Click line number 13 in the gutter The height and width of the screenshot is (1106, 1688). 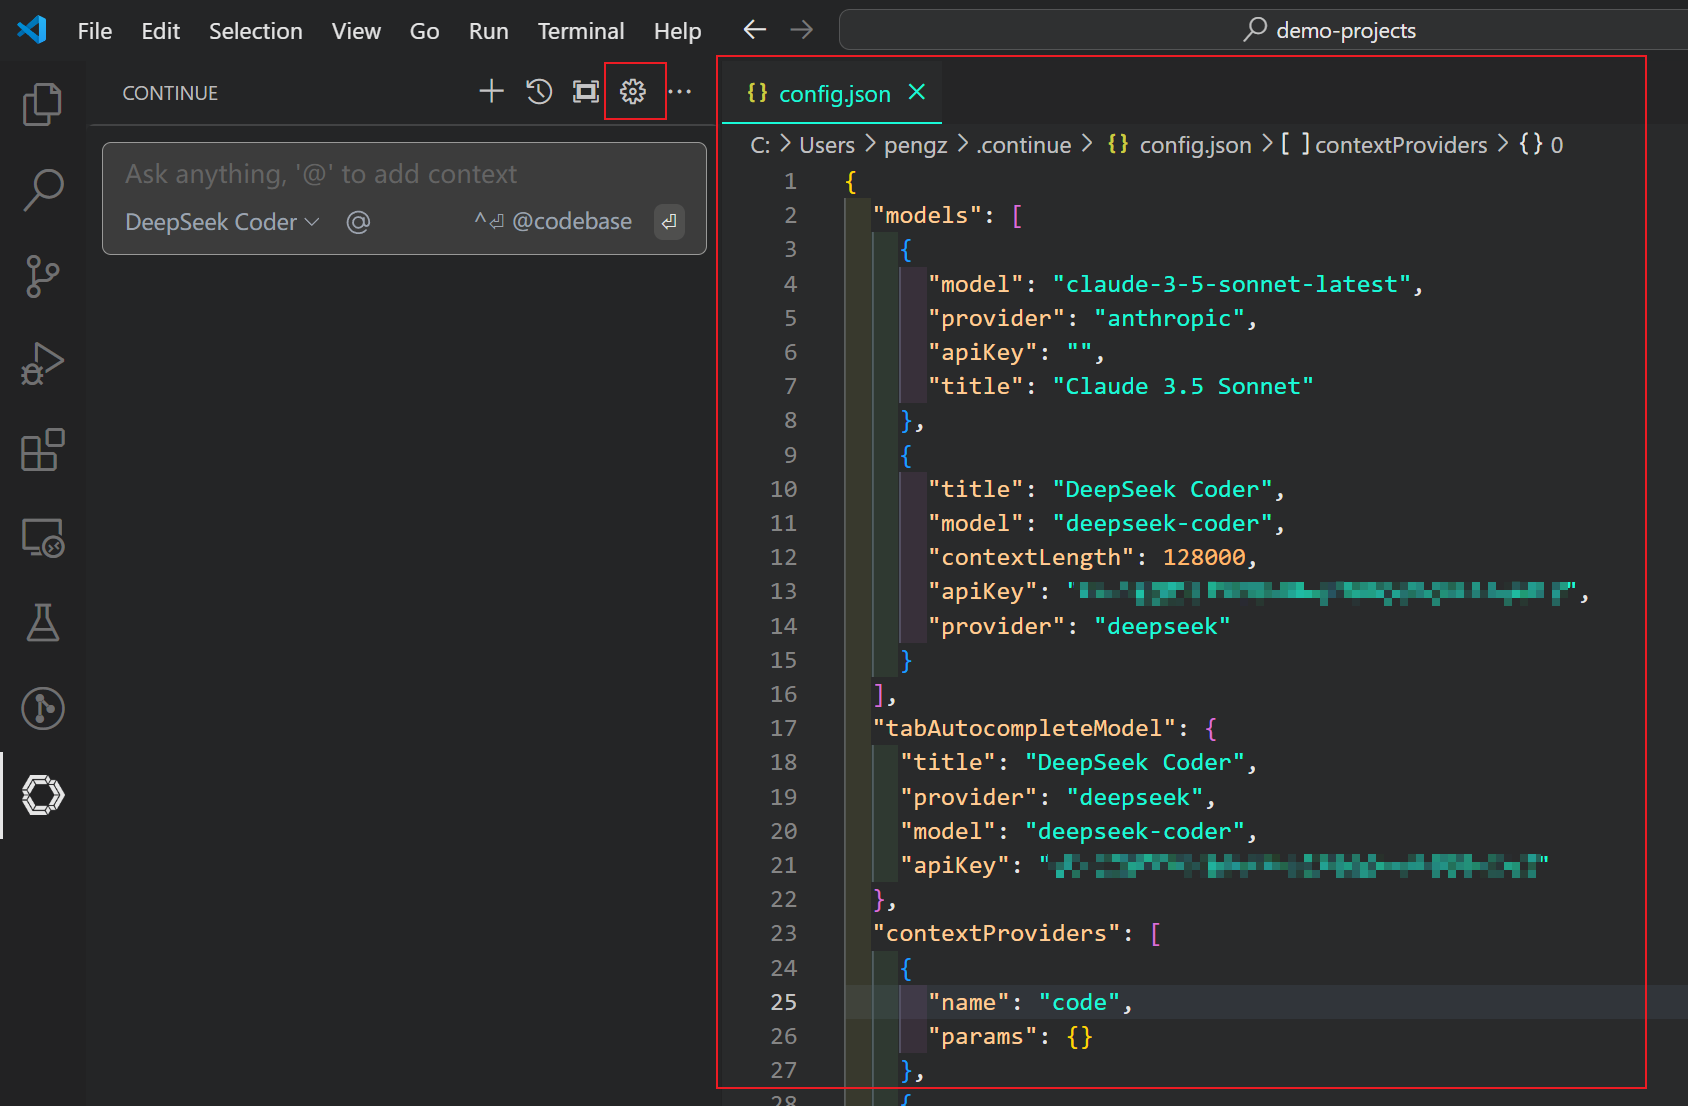click(783, 591)
